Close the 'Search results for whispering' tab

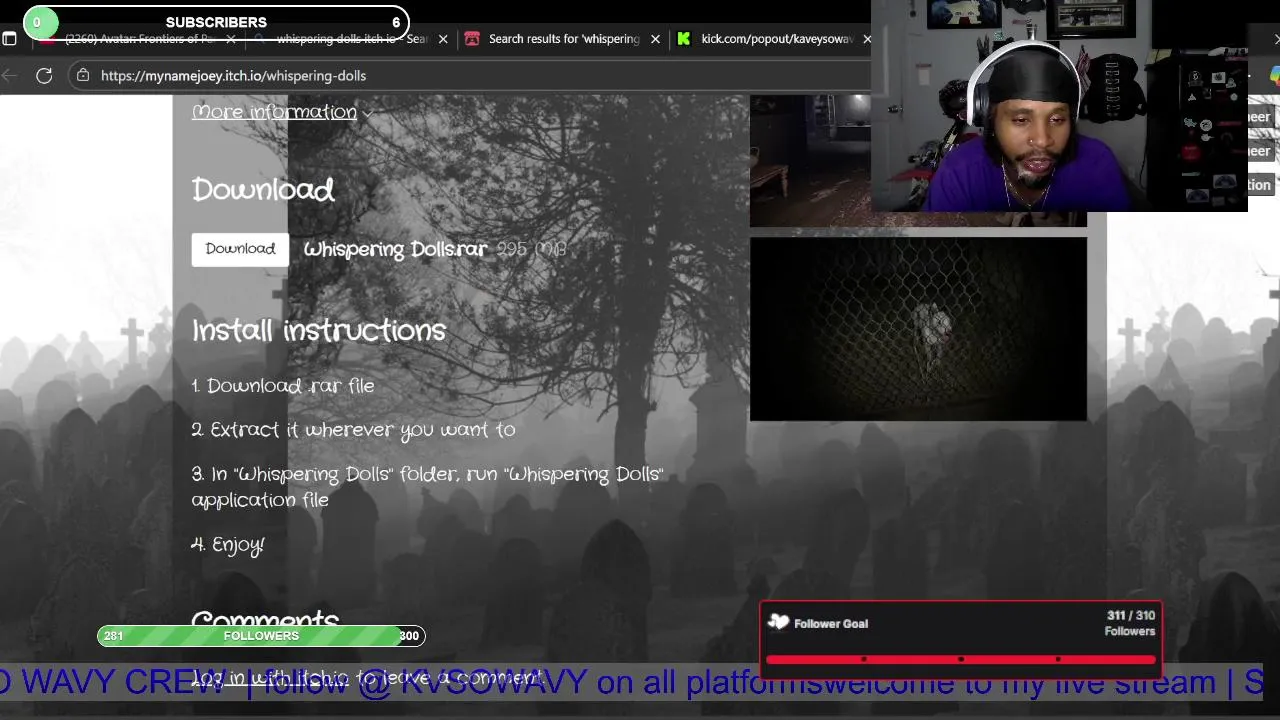pyautogui.click(x=655, y=39)
